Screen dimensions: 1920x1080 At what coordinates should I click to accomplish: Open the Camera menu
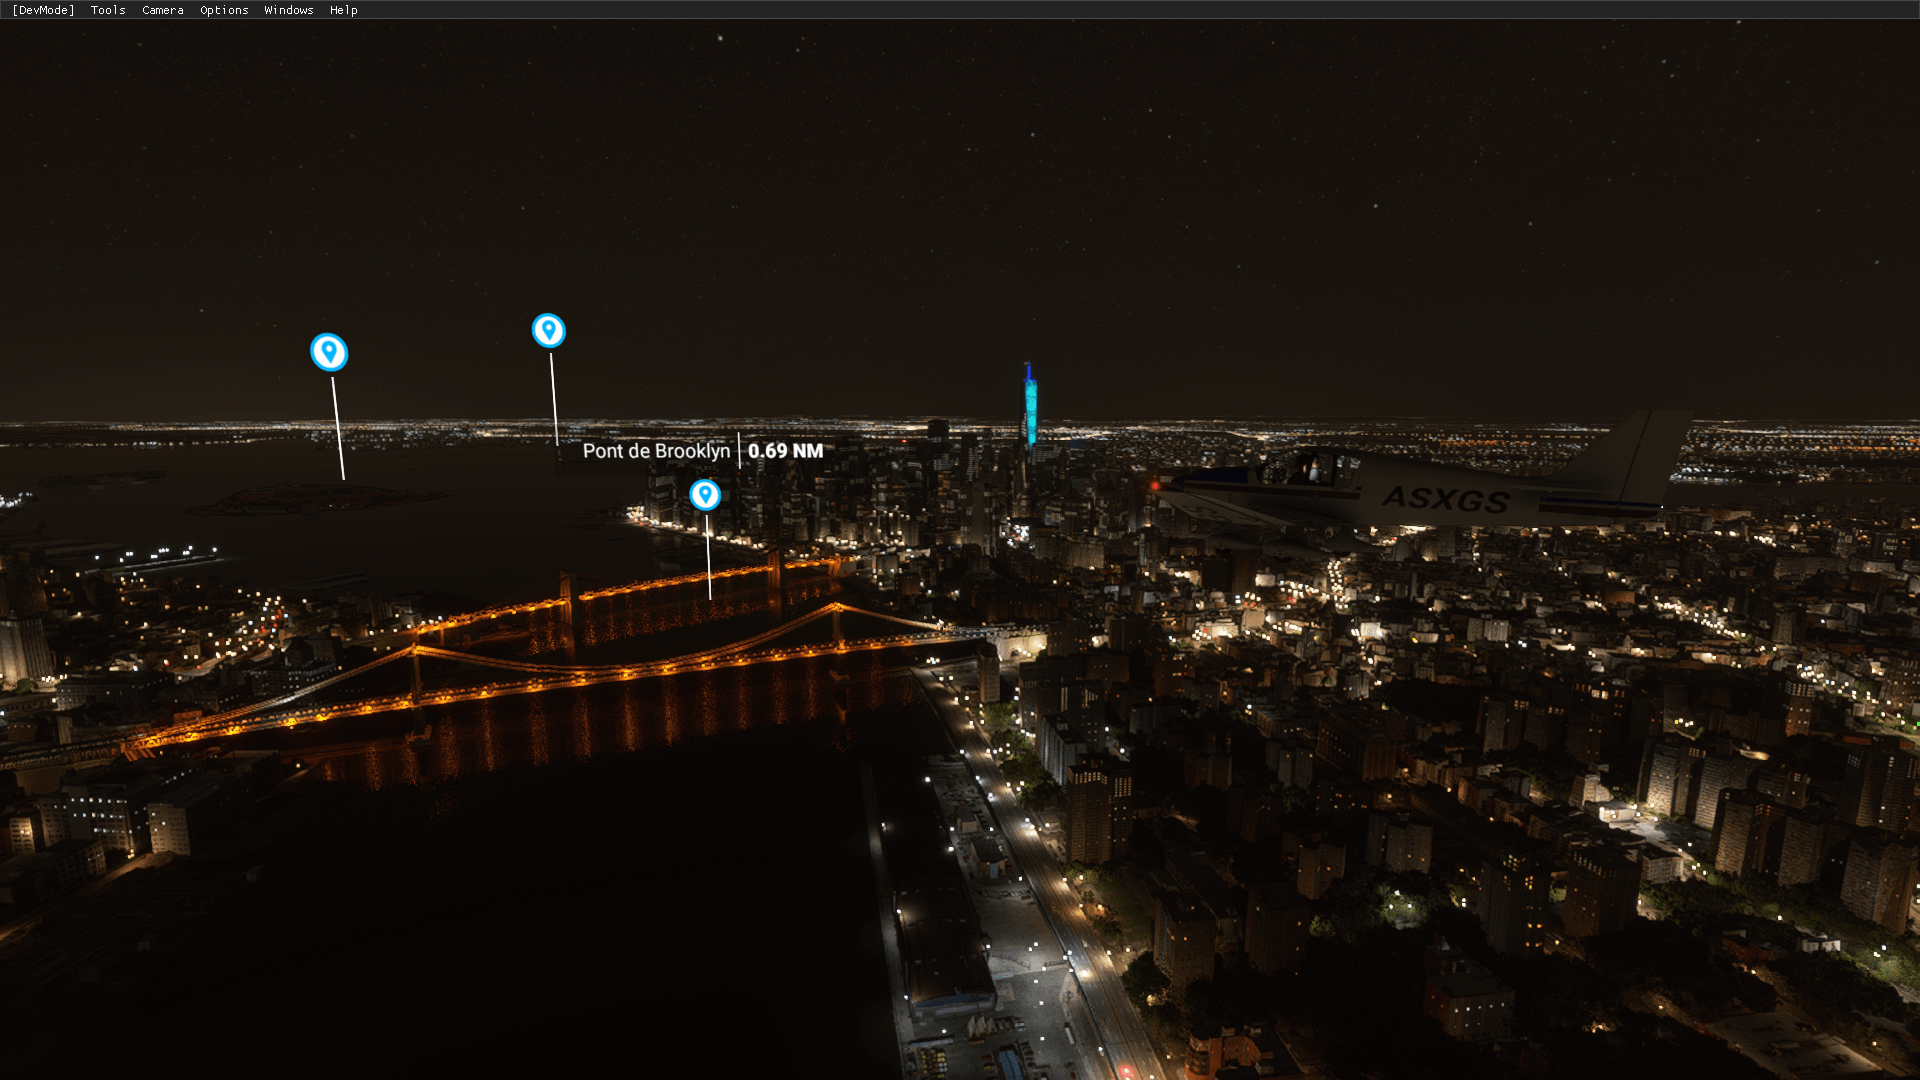pos(163,10)
